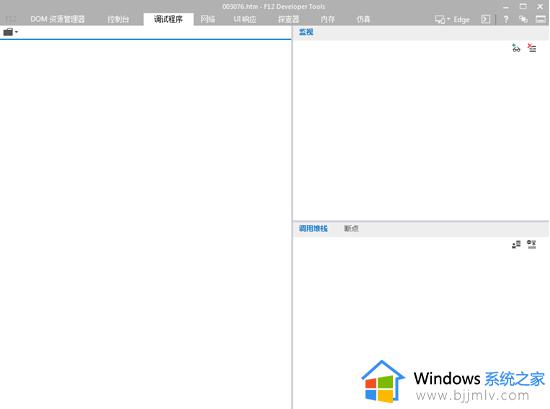Click the unpin developer tools icon

point(523,20)
